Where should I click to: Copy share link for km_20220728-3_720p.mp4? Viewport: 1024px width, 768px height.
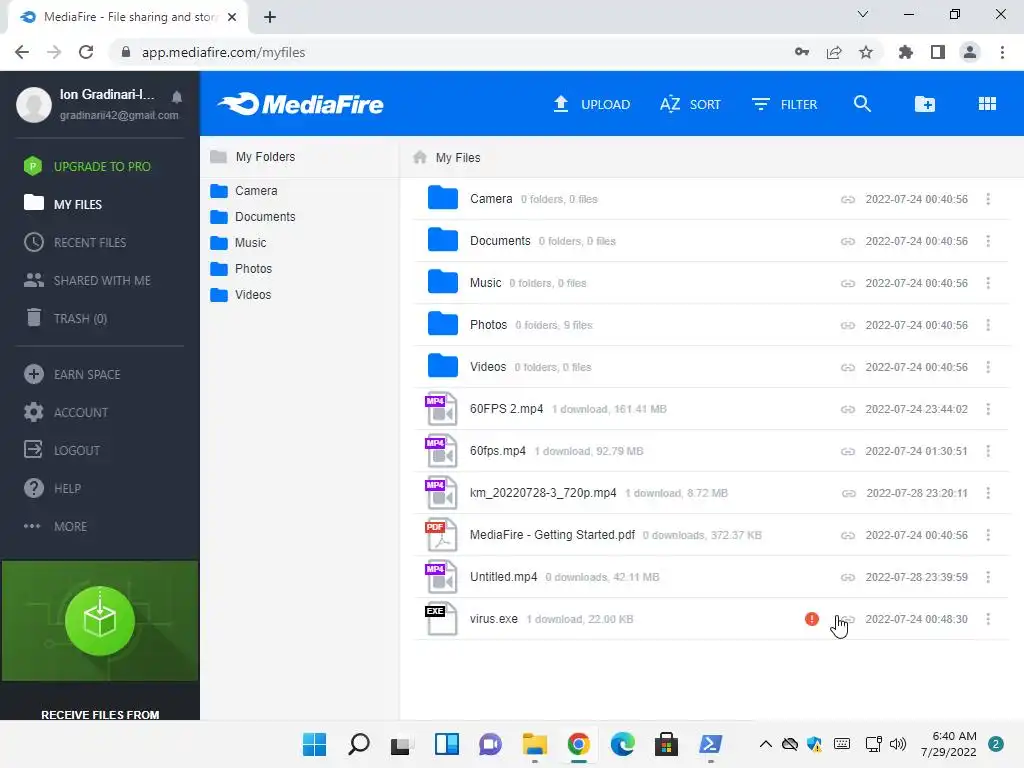pos(848,493)
